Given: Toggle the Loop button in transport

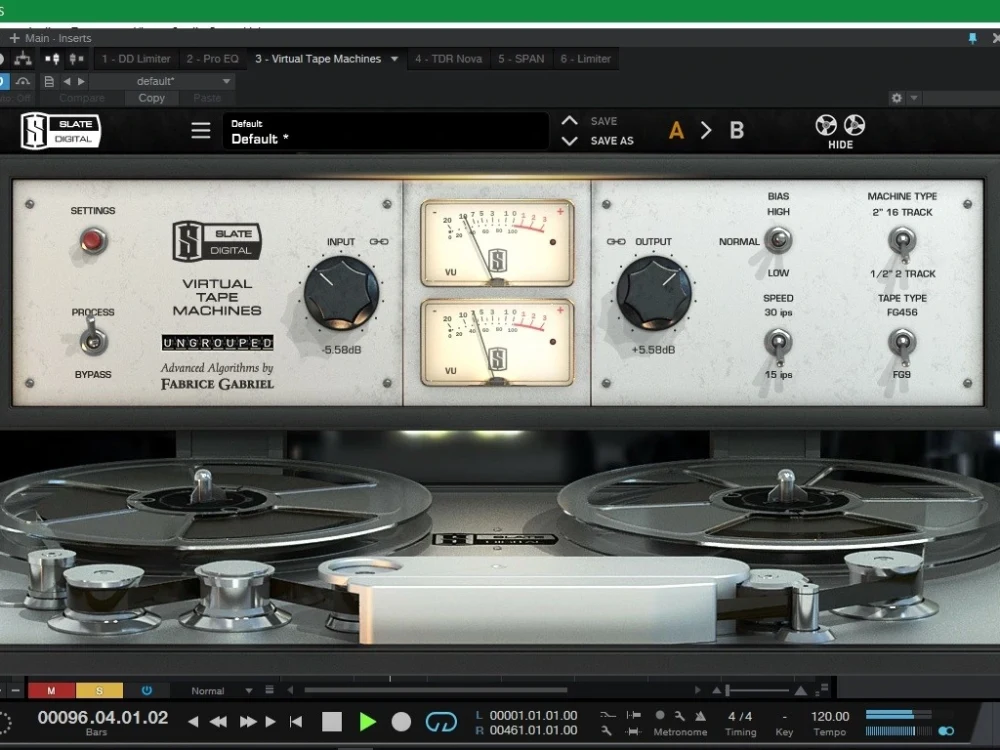Looking at the screenshot, I should [x=441, y=721].
